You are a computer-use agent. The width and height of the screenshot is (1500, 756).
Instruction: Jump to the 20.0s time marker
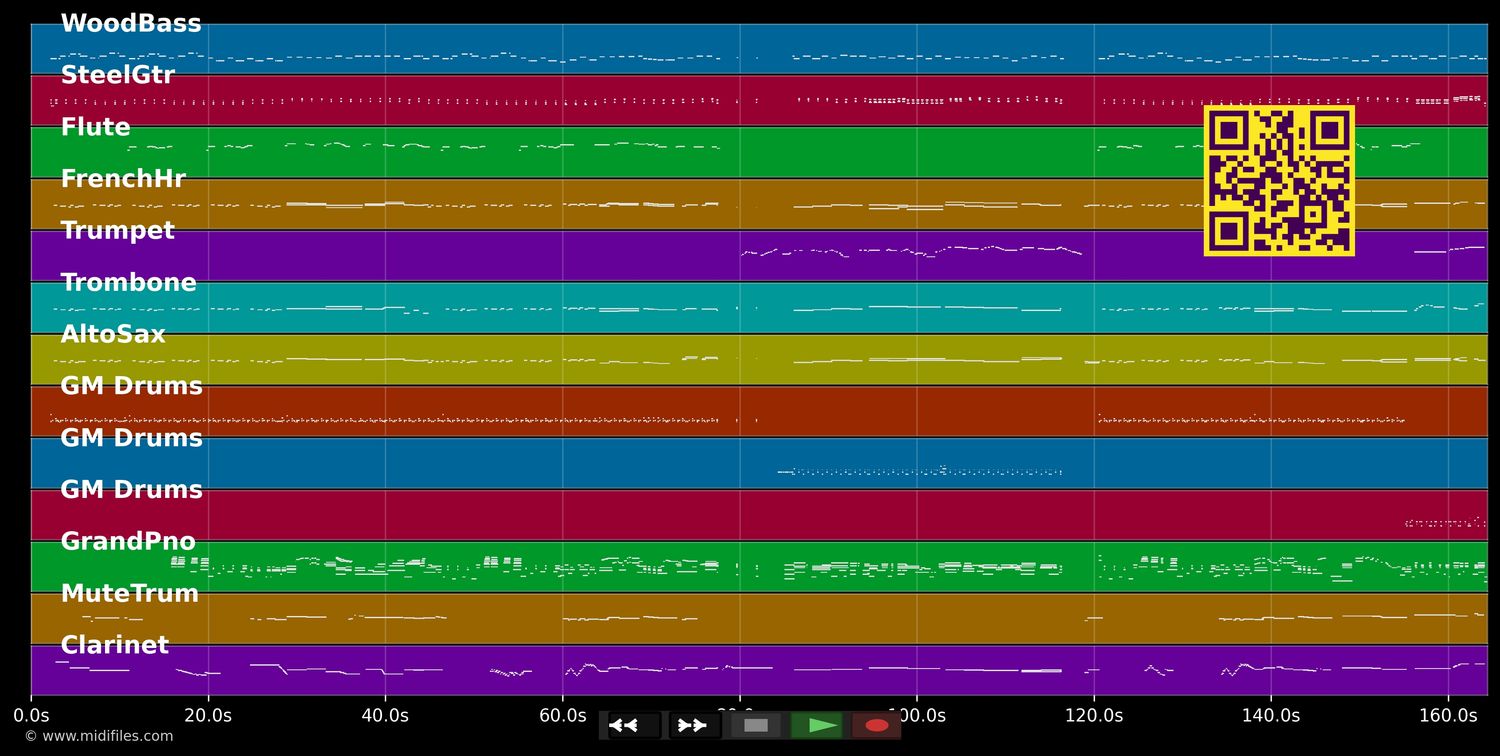[208, 716]
